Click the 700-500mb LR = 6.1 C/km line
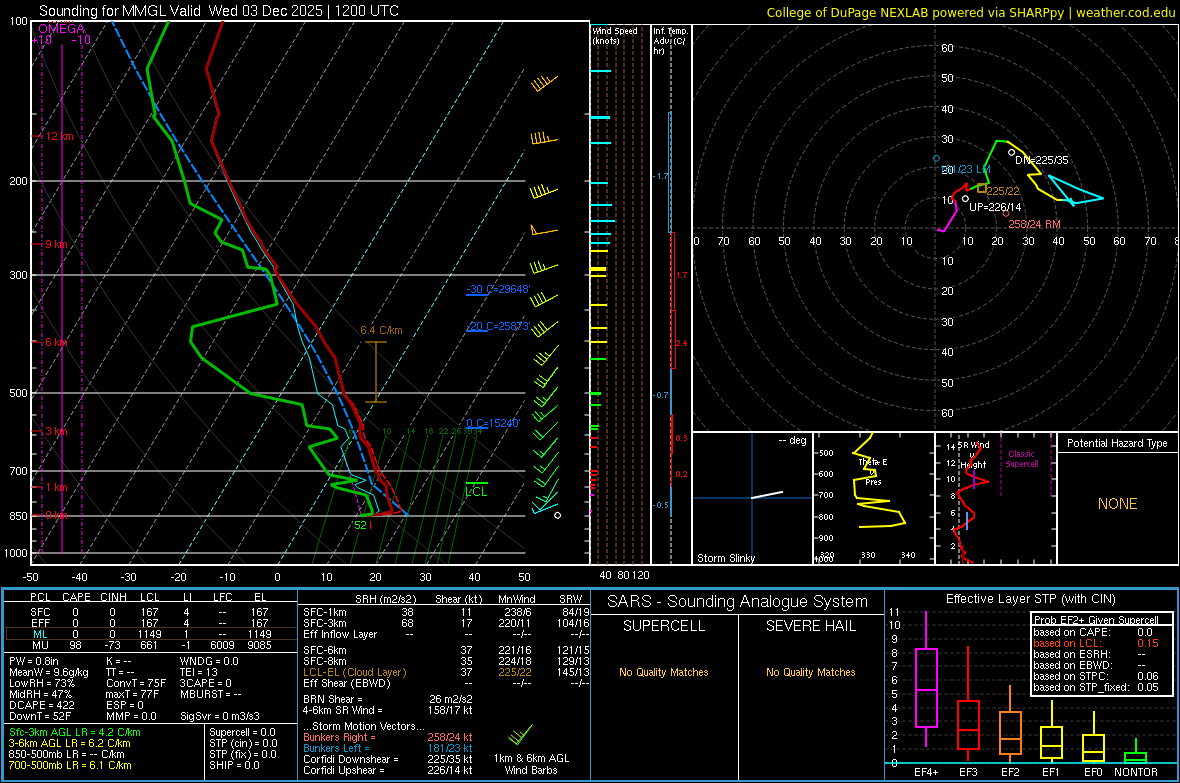 [x=70, y=765]
